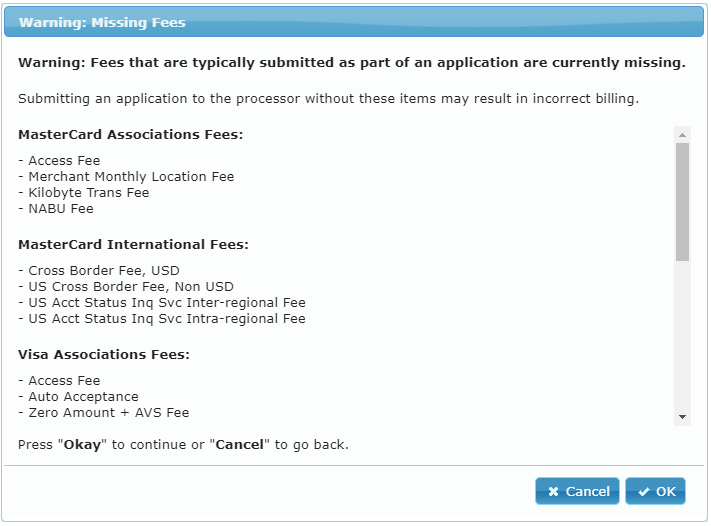Click the scrollbar down arrow

point(682,417)
